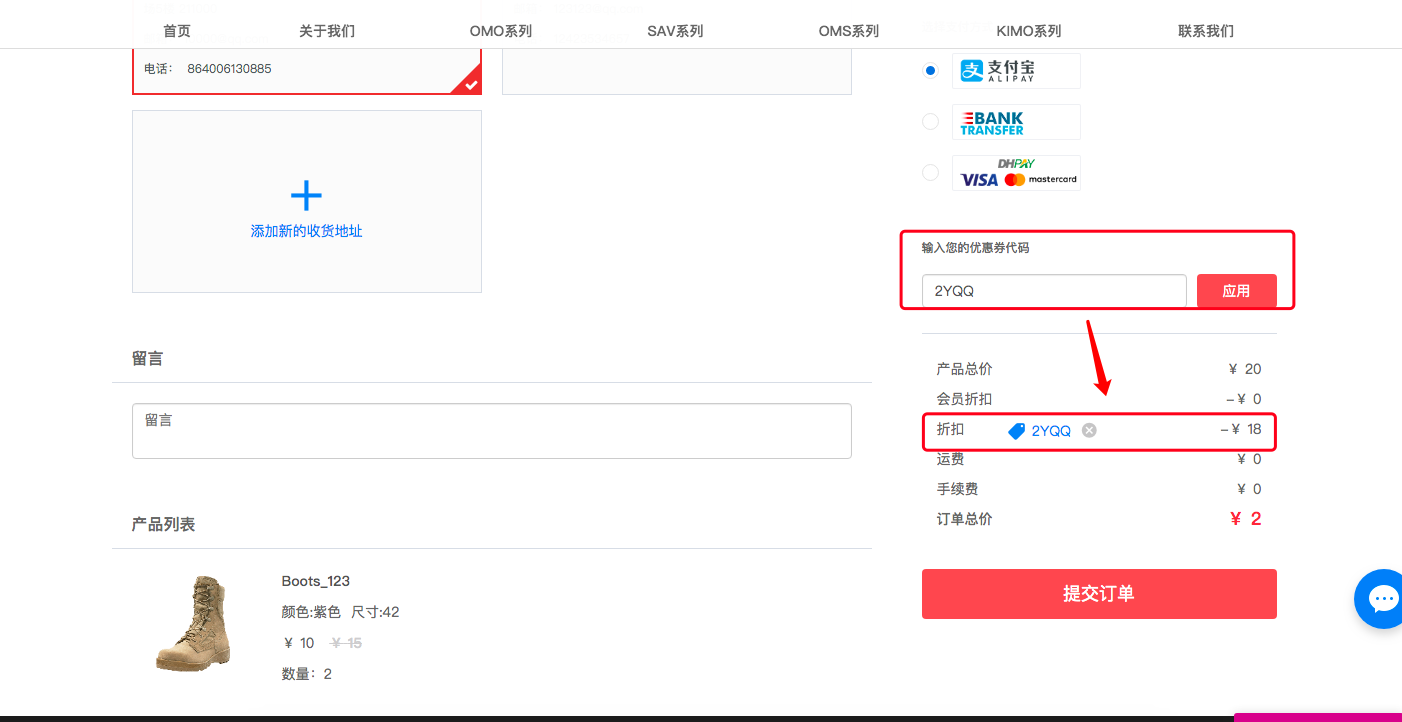This screenshot has width=1402, height=722.
Task: Click the plus icon to add address
Action: pyautogui.click(x=306, y=195)
